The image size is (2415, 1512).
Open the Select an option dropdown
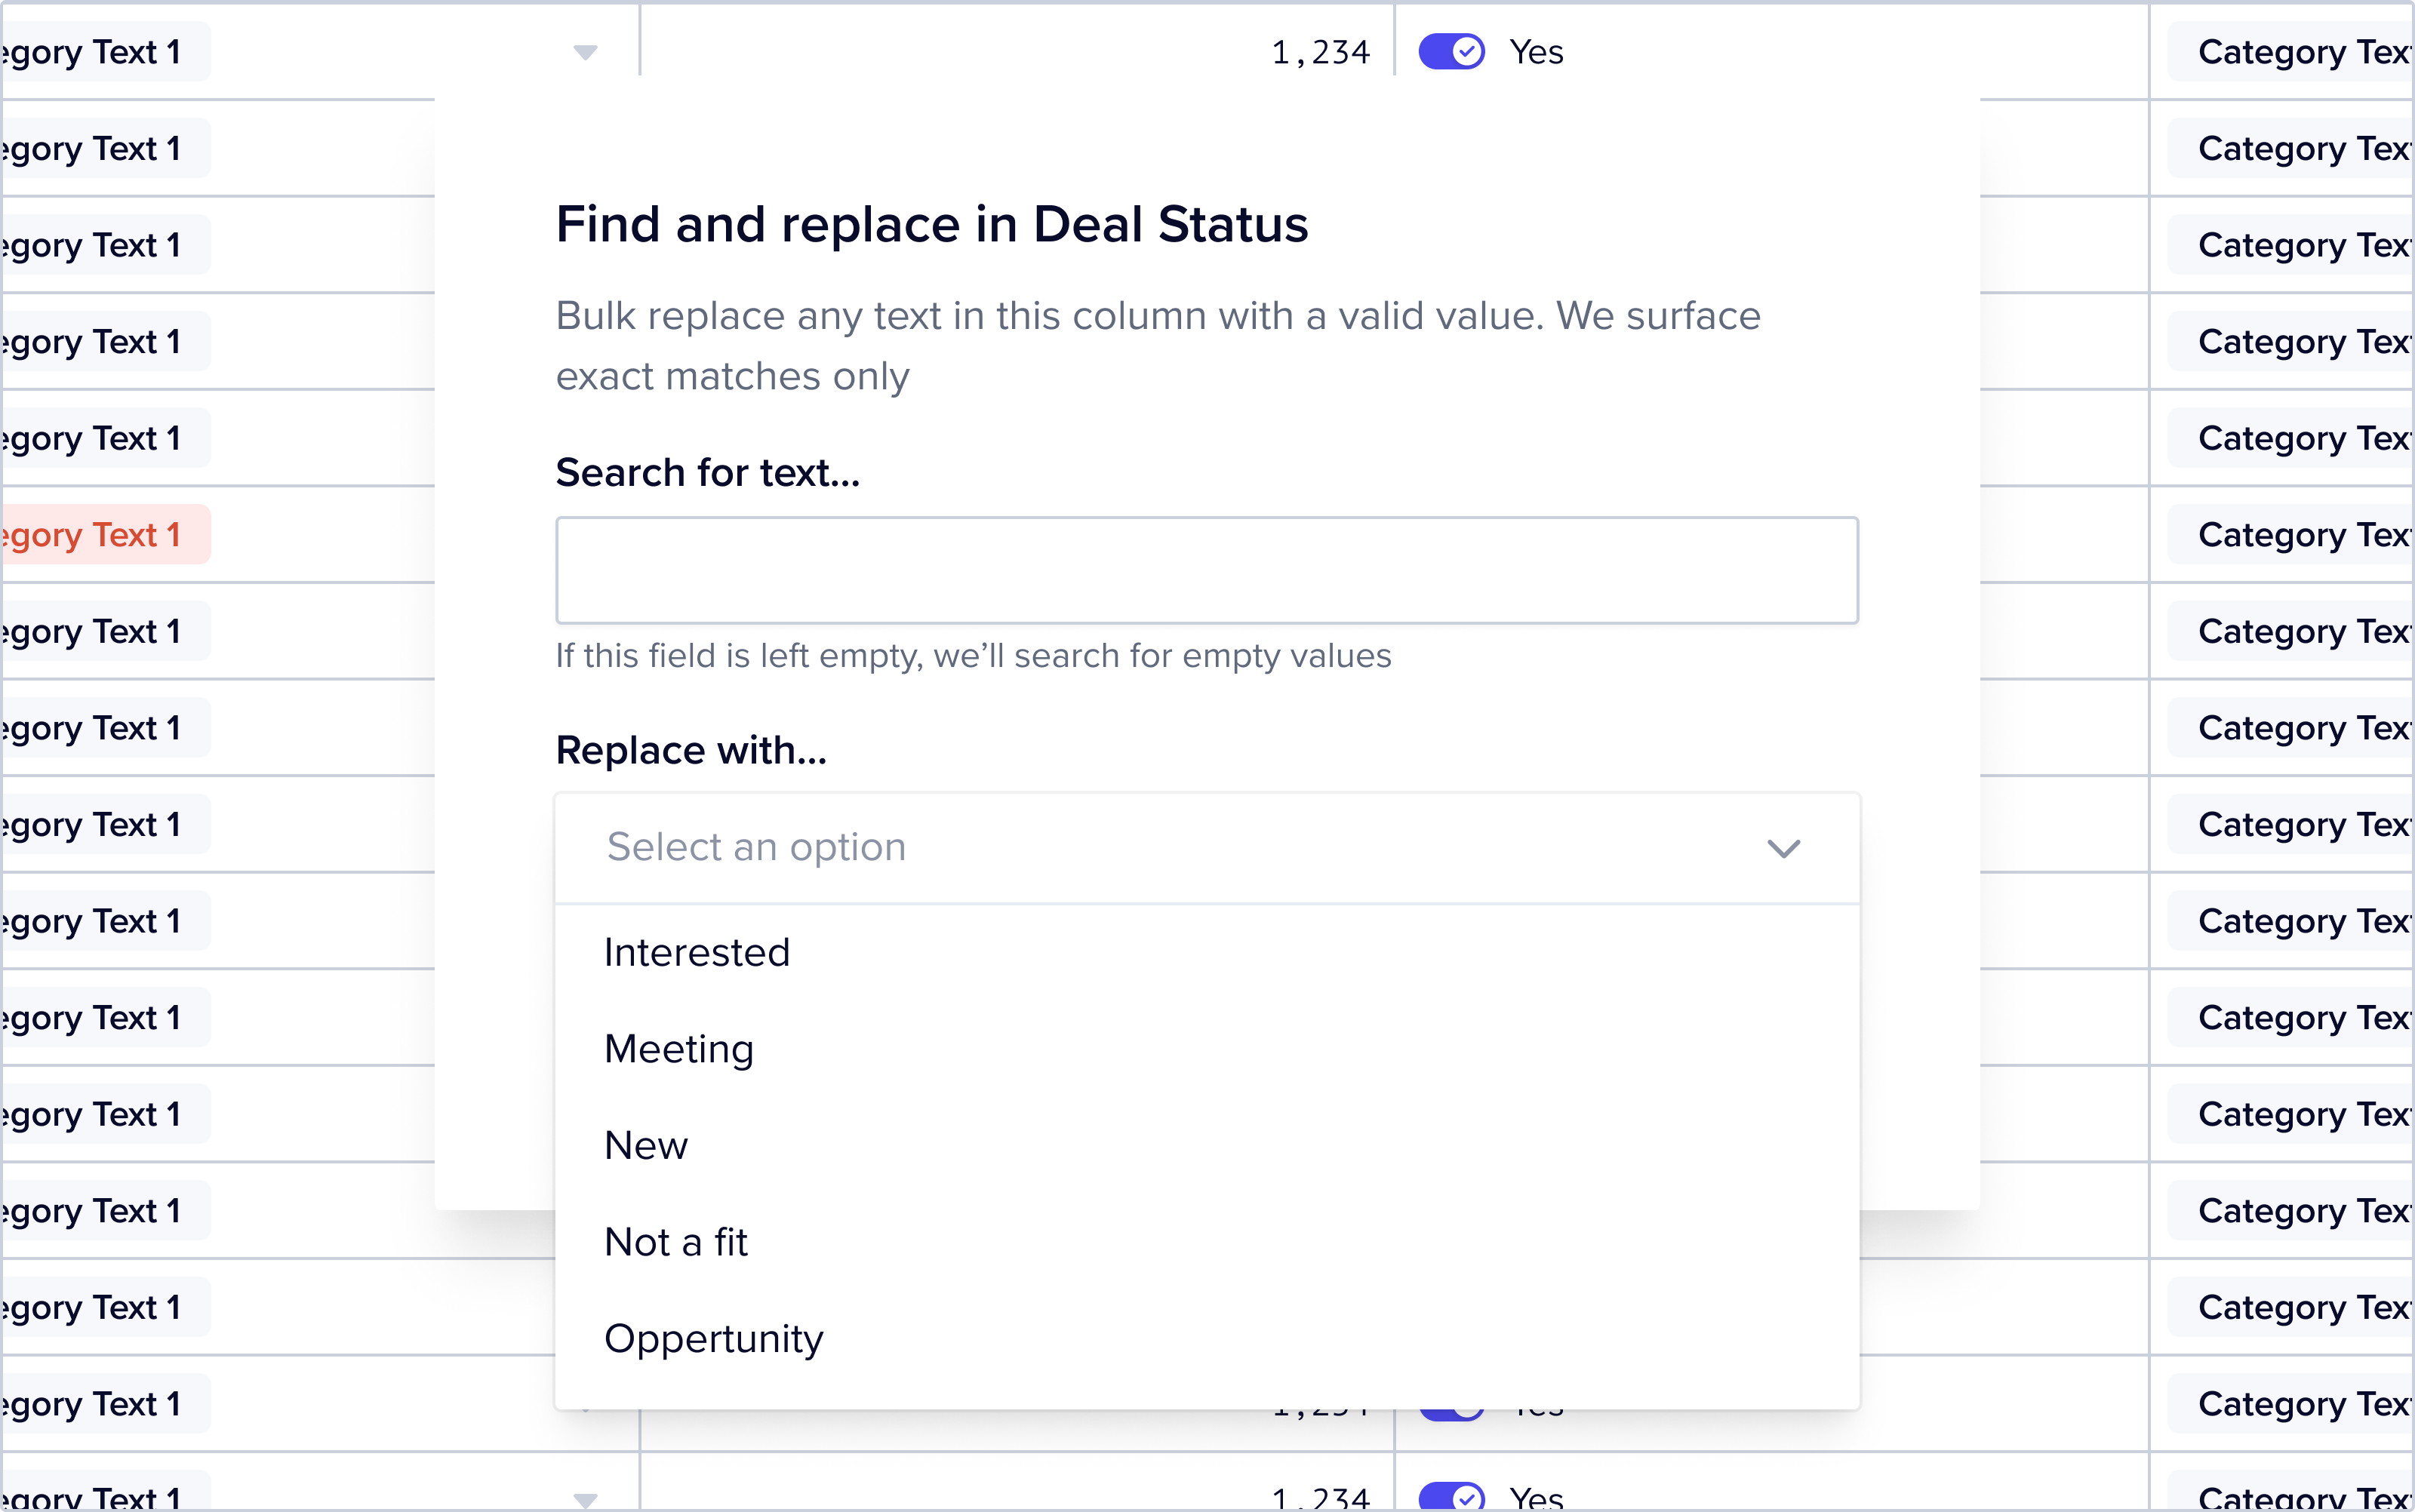pos(1206,847)
